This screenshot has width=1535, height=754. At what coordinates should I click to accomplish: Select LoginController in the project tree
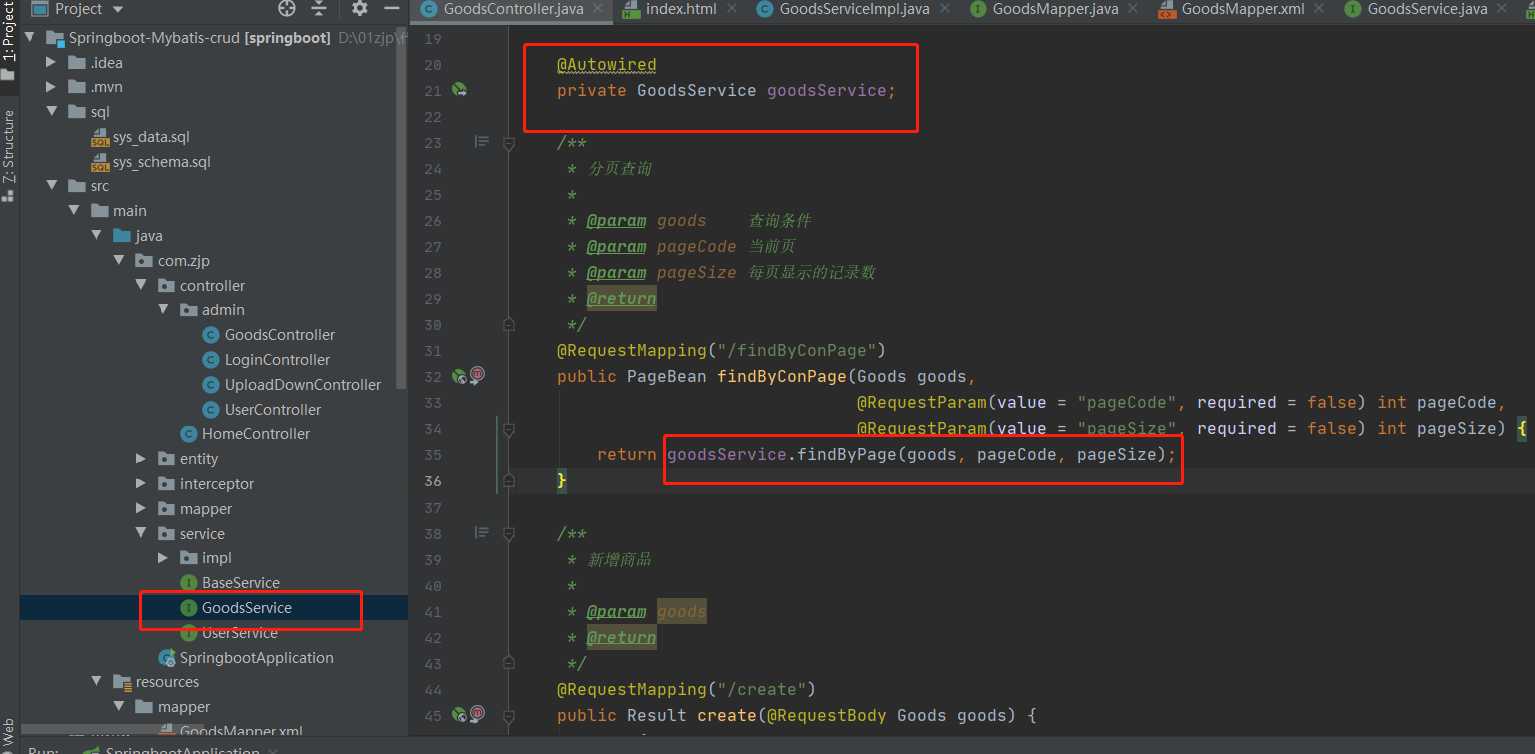coord(277,360)
